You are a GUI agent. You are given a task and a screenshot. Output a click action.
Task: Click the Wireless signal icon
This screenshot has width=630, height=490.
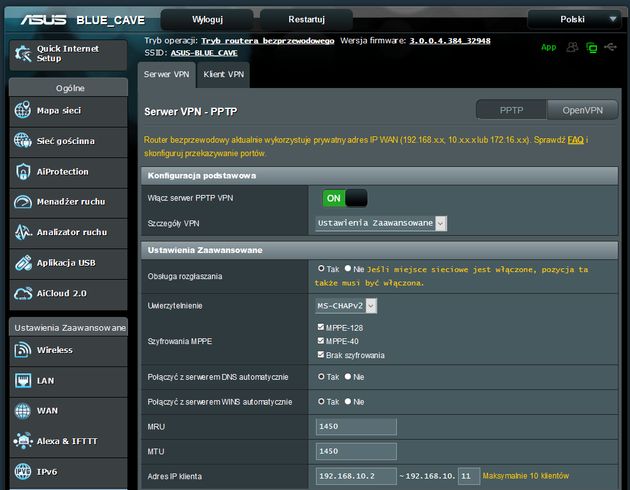(x=22, y=350)
